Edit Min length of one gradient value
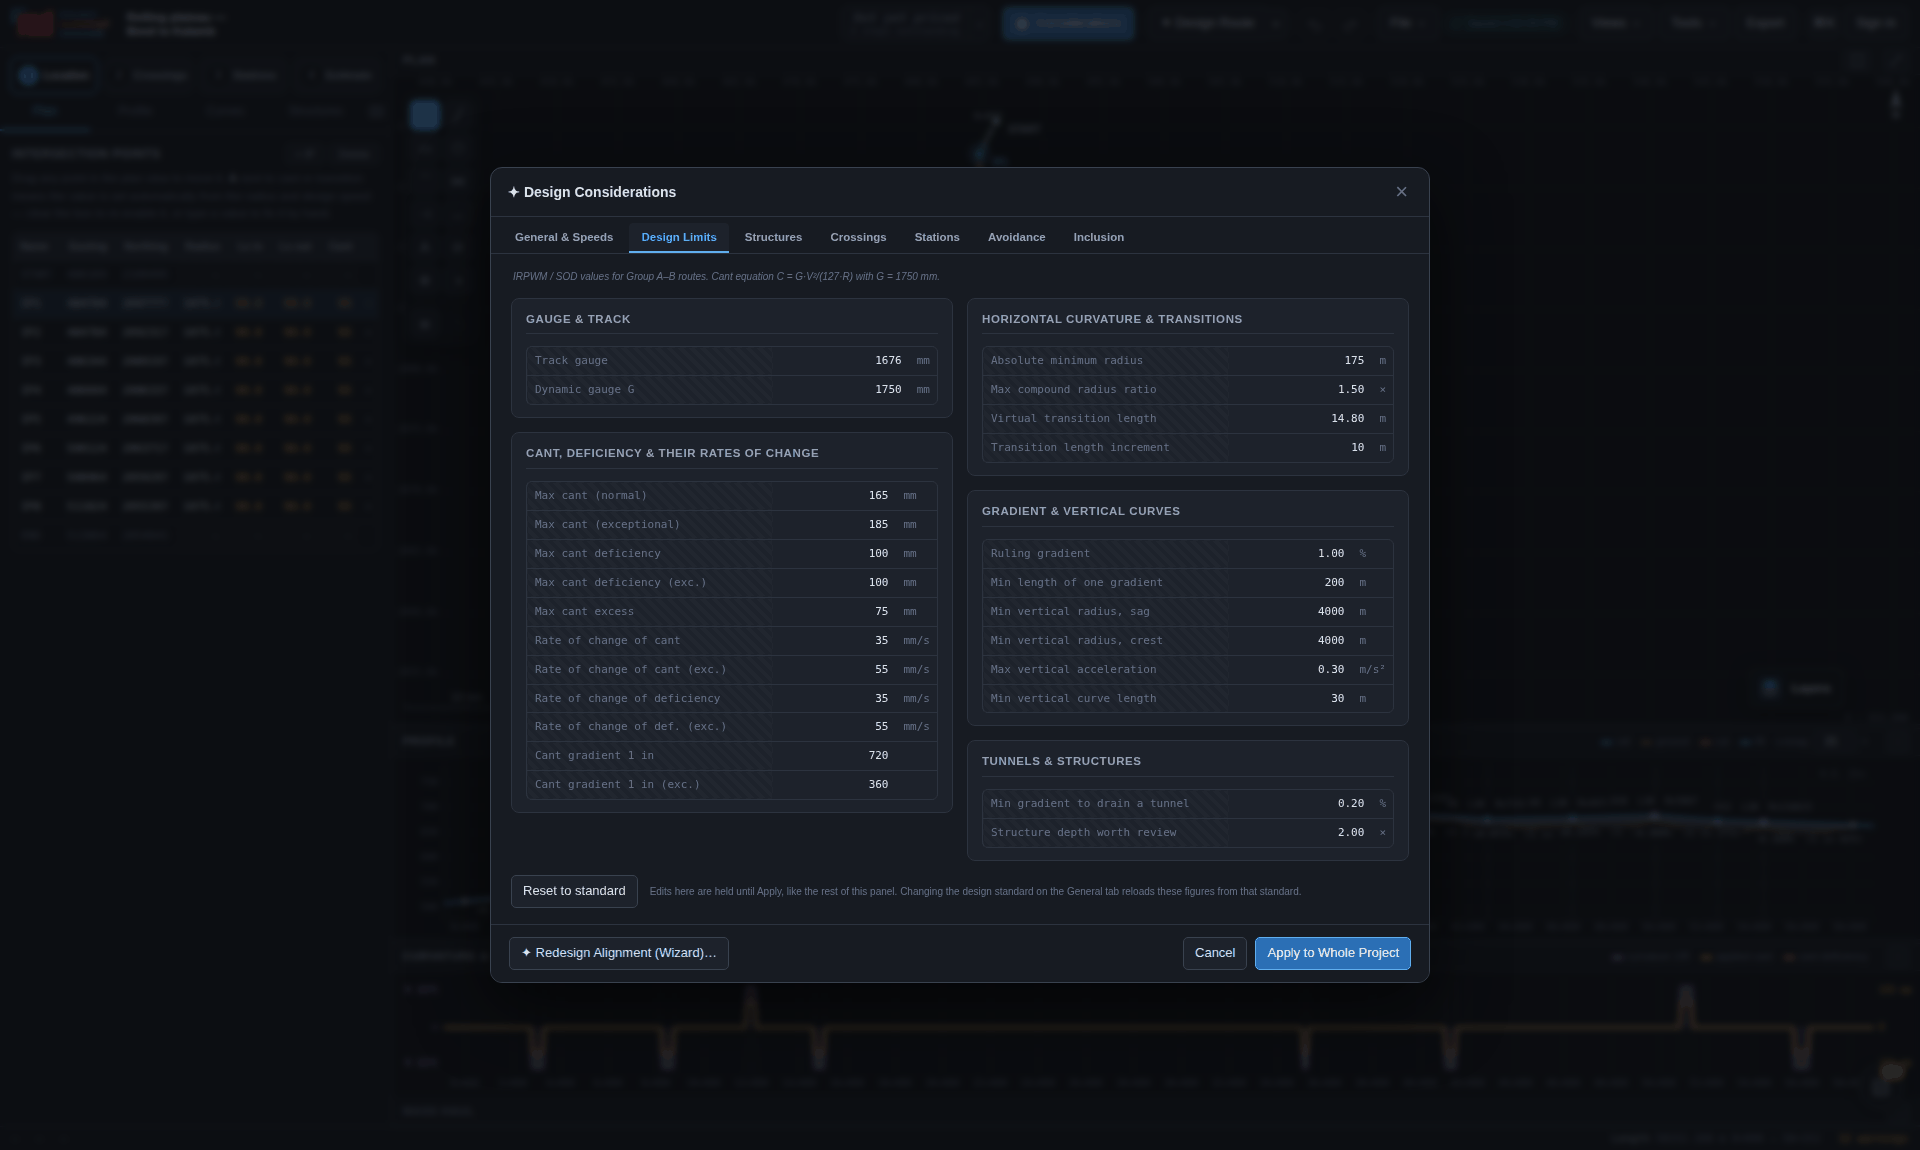This screenshot has width=1920, height=1150. (1290, 583)
